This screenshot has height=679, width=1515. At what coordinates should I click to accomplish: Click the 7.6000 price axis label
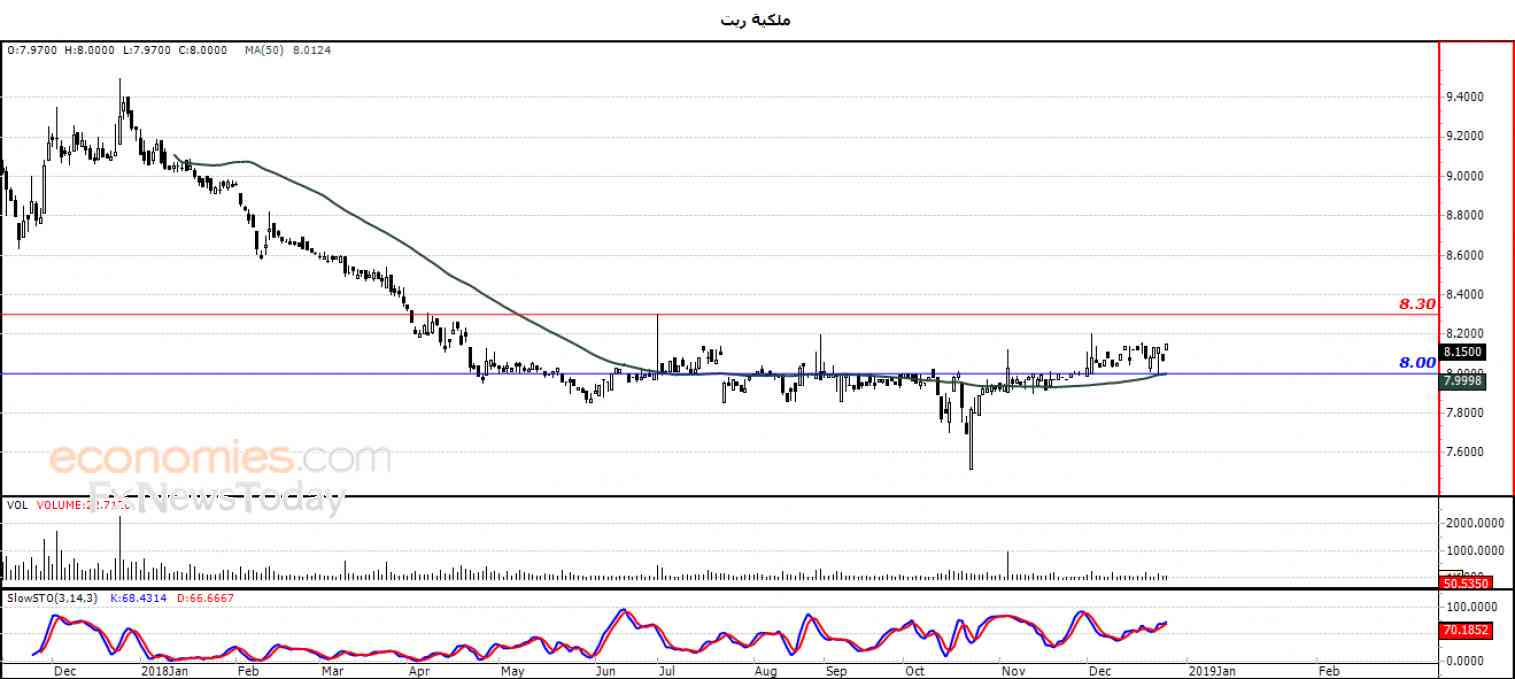click(1464, 452)
